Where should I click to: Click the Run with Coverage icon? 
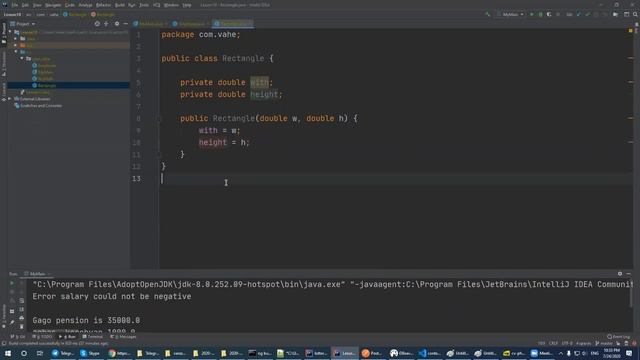click(x=549, y=14)
